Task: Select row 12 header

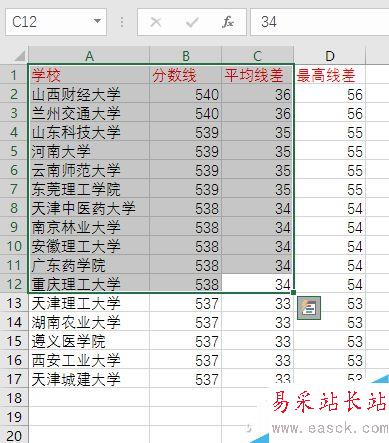Action: [x=14, y=284]
